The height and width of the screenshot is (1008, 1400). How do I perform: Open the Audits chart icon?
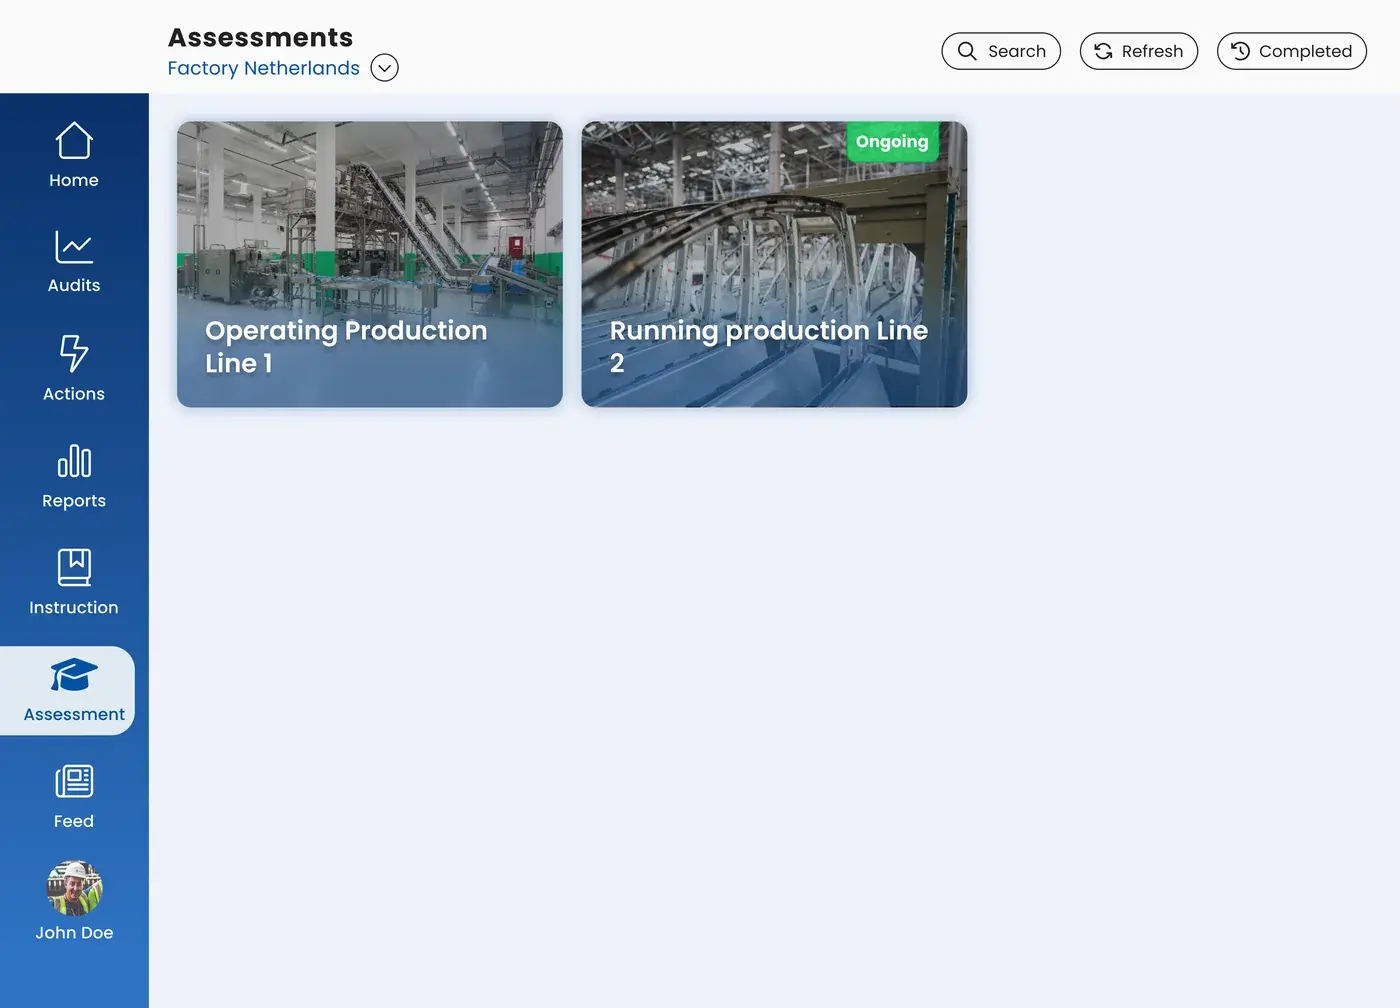[x=74, y=247]
